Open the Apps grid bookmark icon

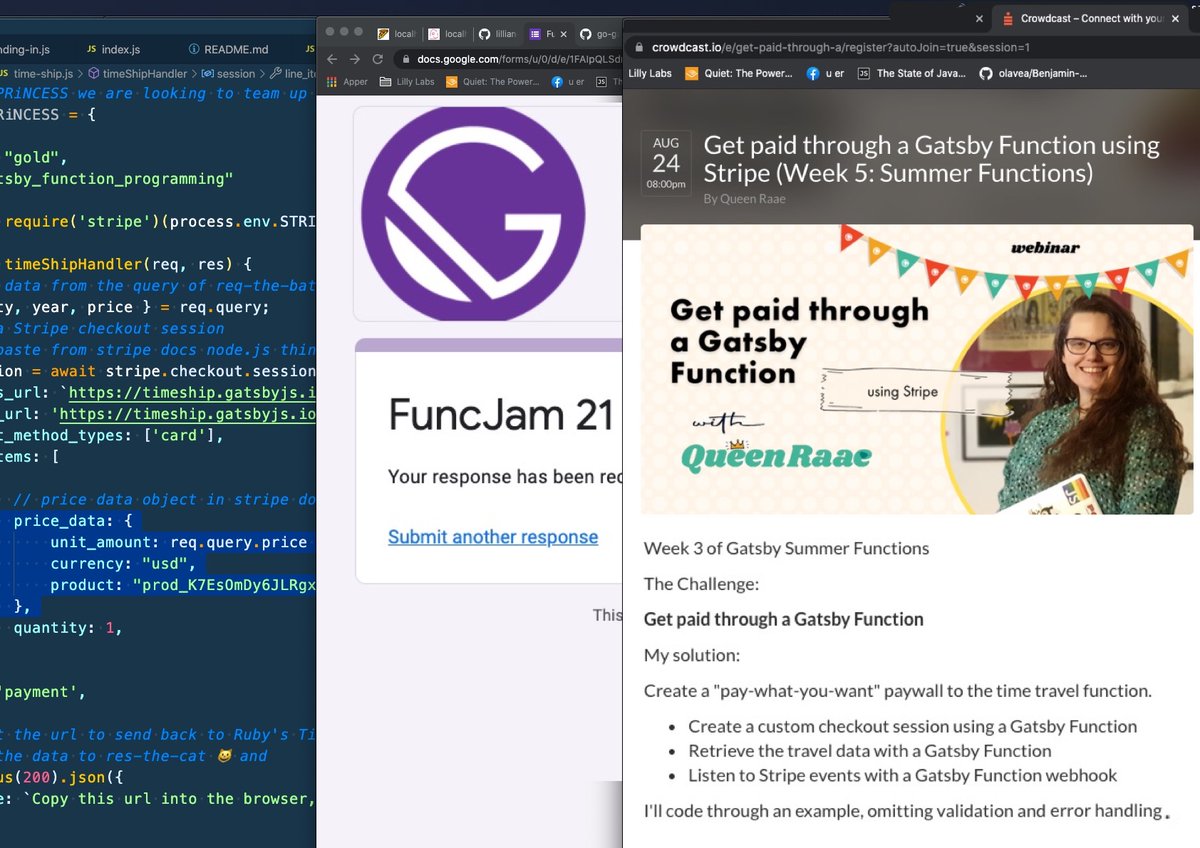point(333,82)
